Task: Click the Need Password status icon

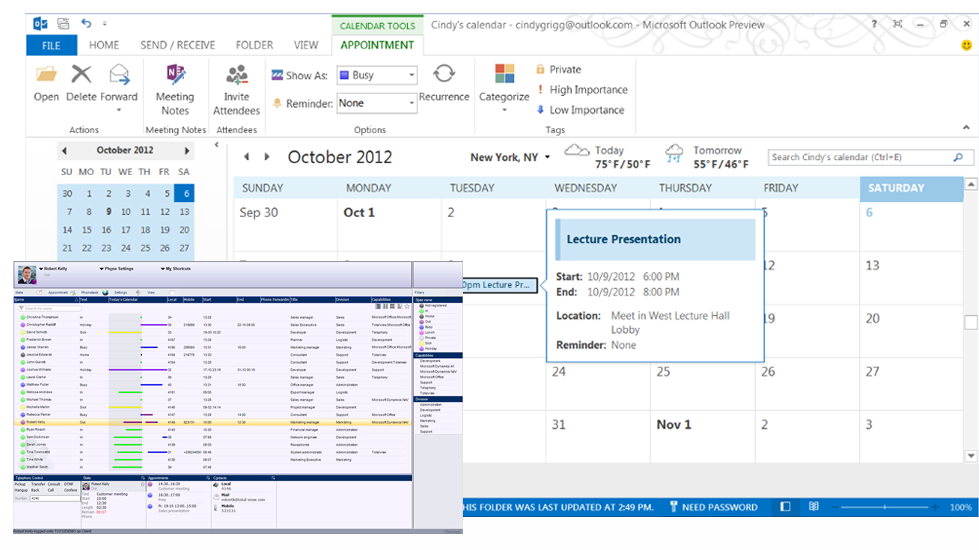Action: (673, 507)
